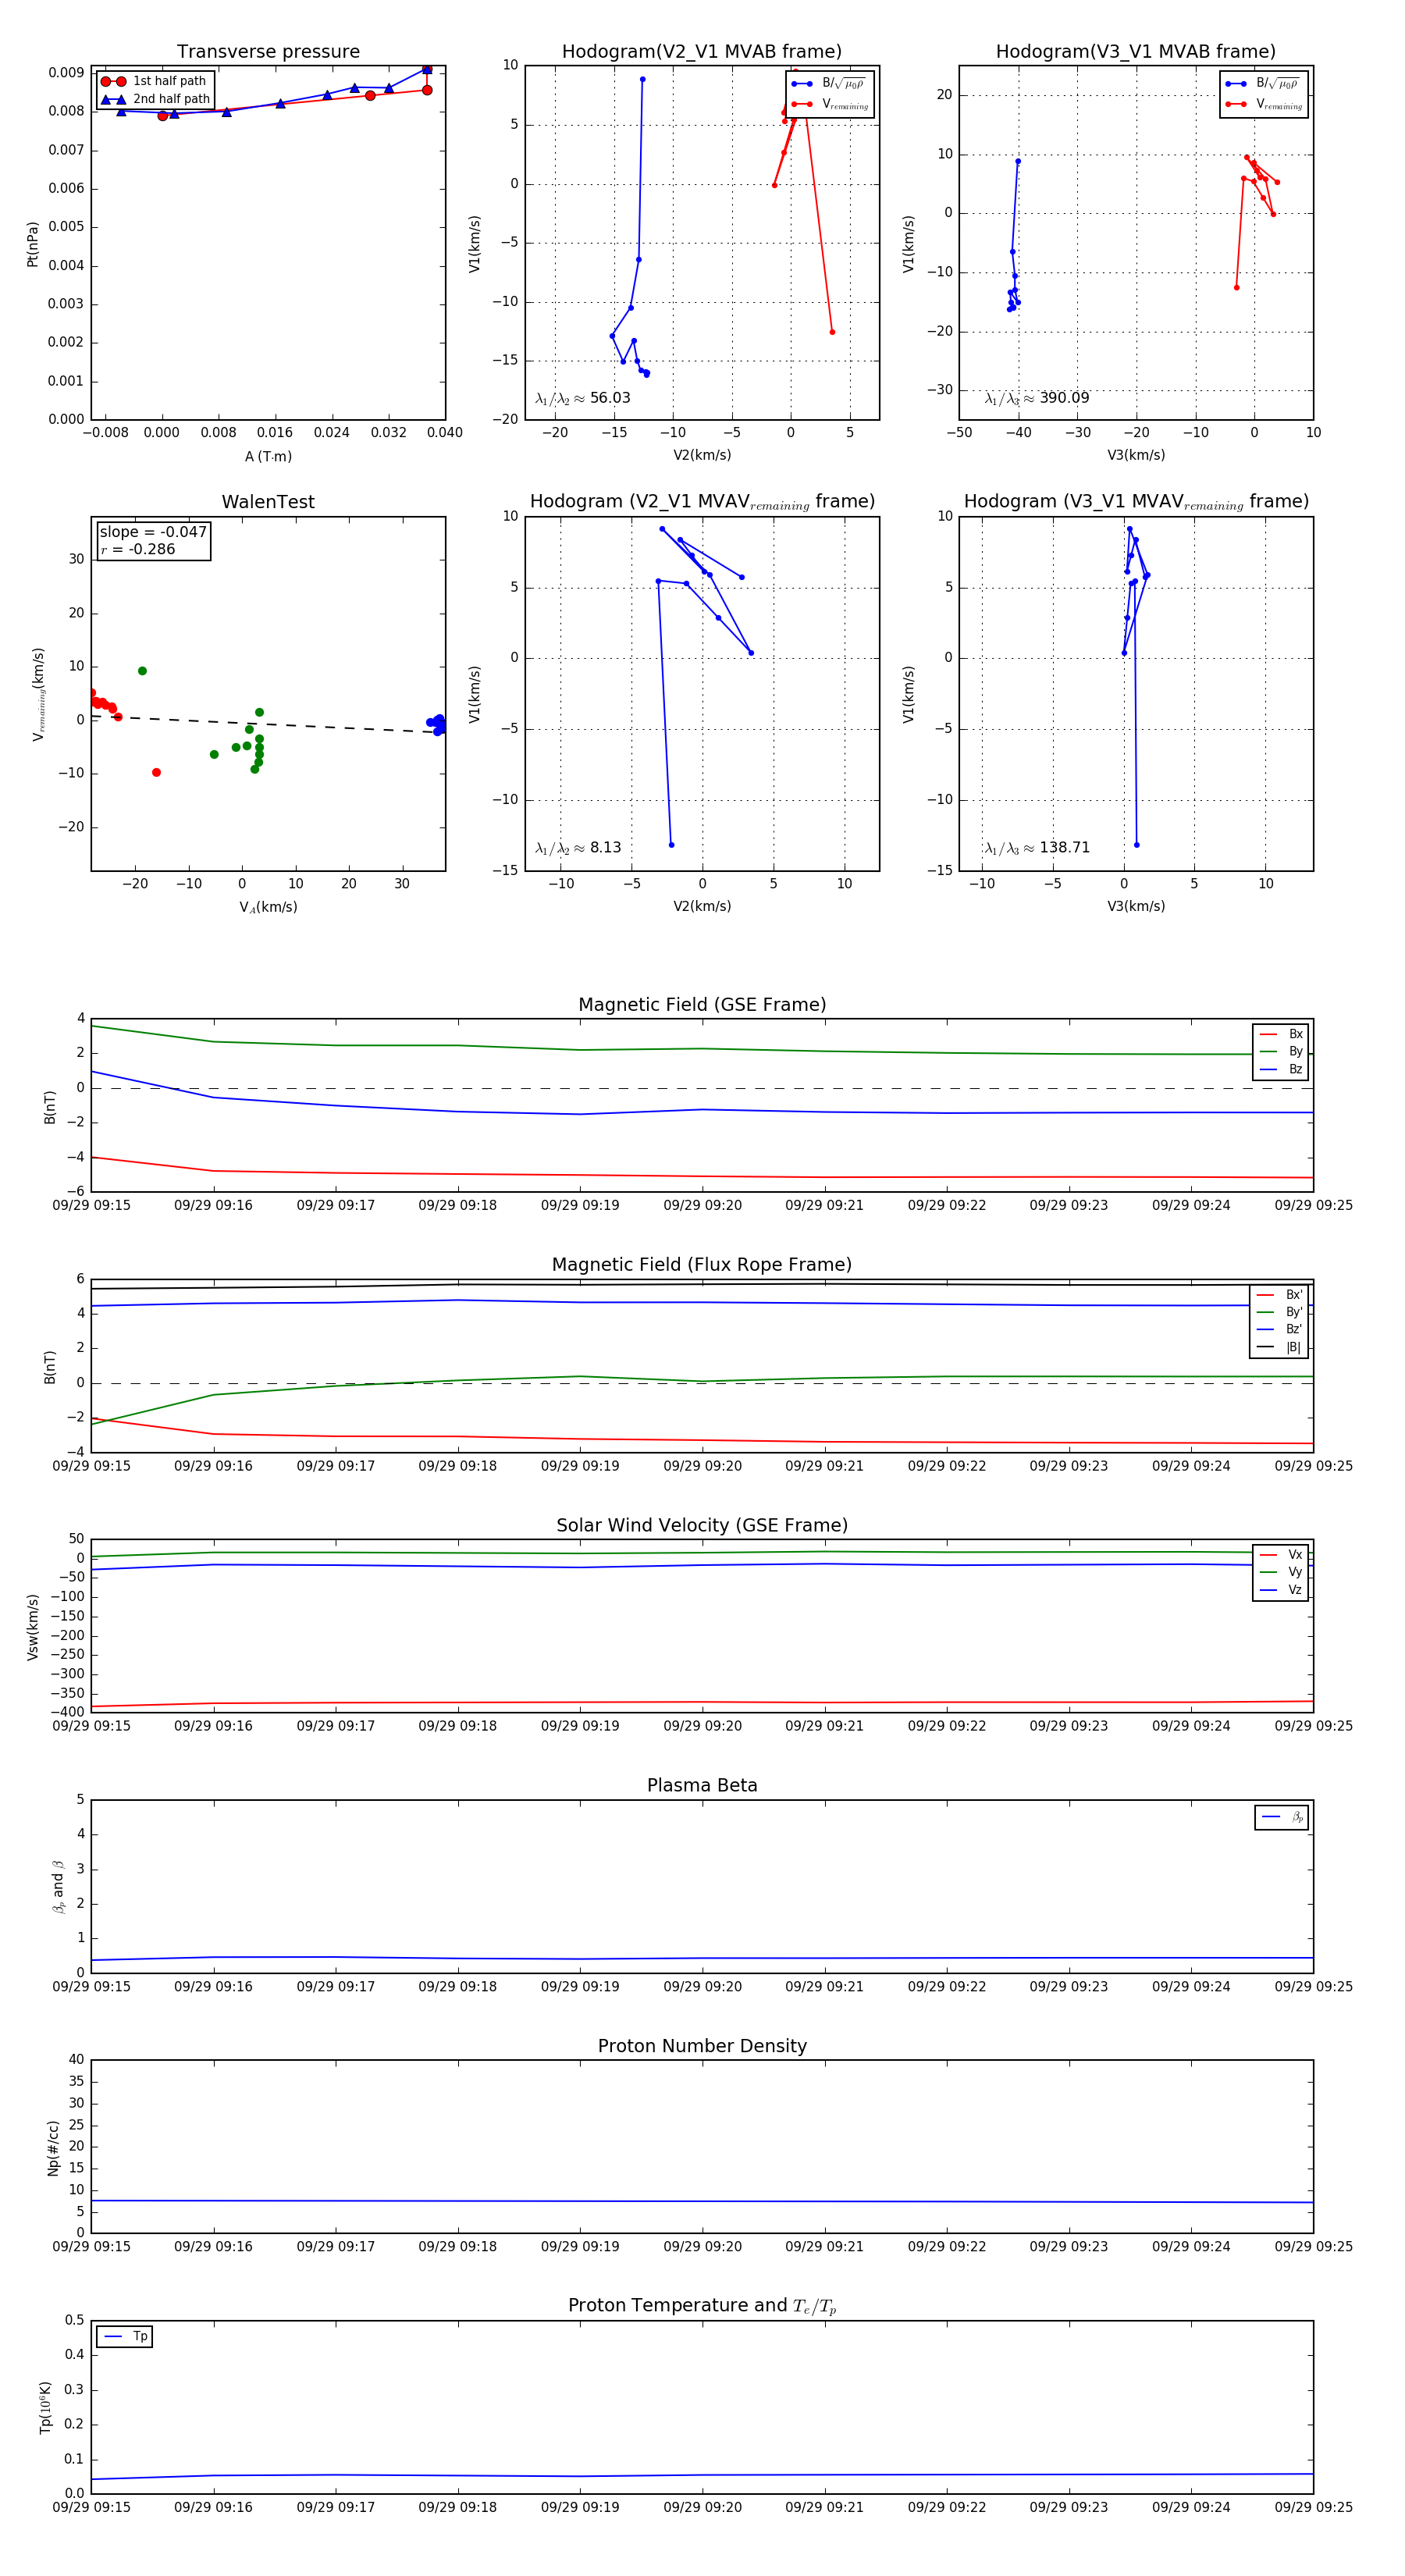Screen dimensions: 1405x2576
Task: Select 'Vy' legend entry in velocity plot
Action: click(x=1281, y=1572)
